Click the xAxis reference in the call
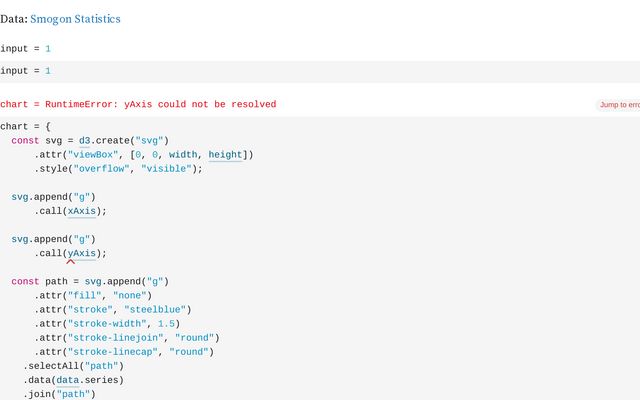The width and height of the screenshot is (640, 400). pos(83,211)
